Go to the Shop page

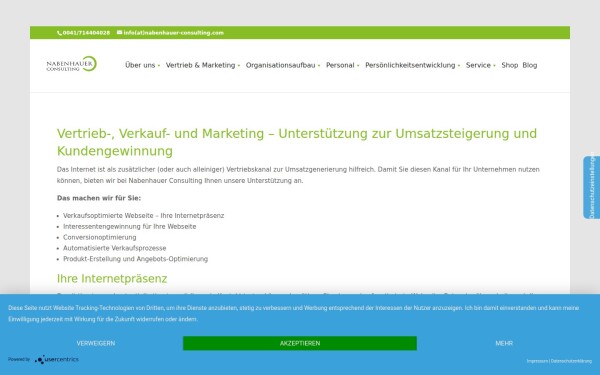click(x=509, y=65)
